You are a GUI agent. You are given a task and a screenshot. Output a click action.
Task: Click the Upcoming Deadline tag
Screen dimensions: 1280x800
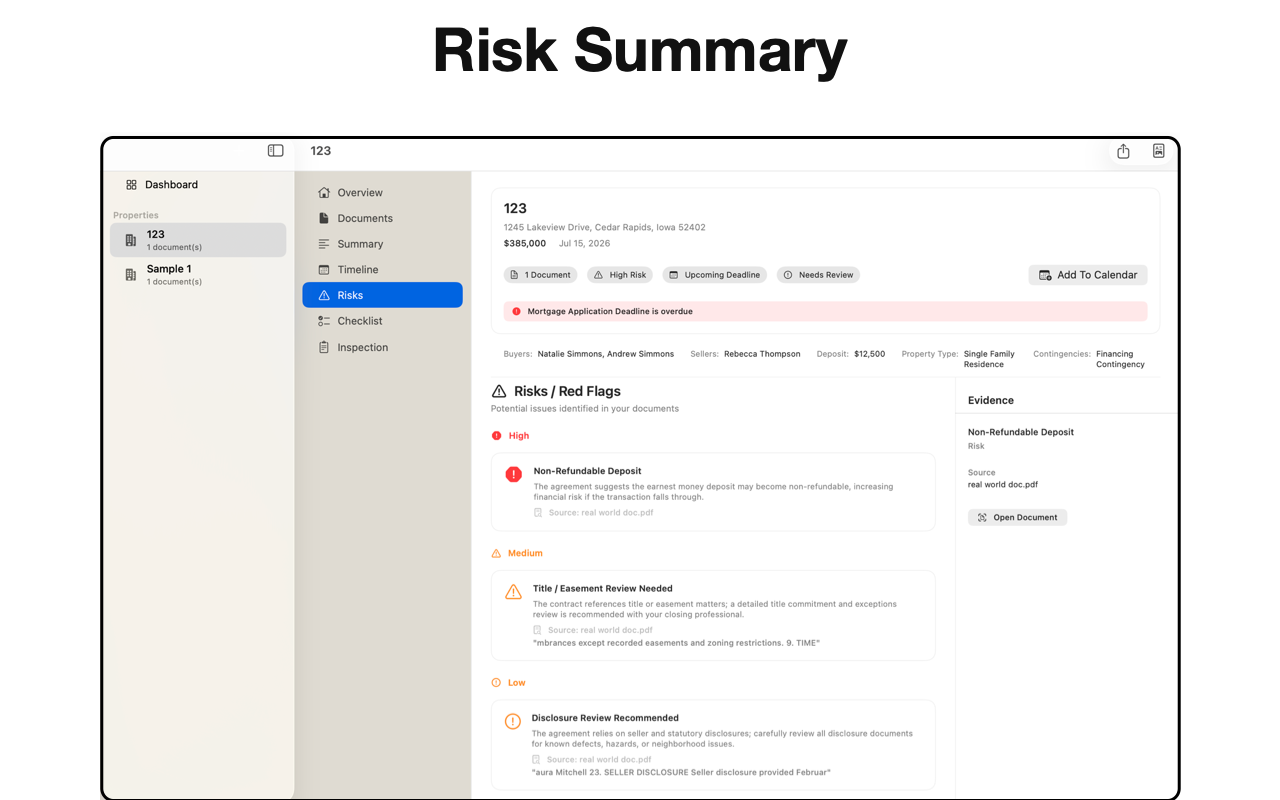tap(714, 275)
